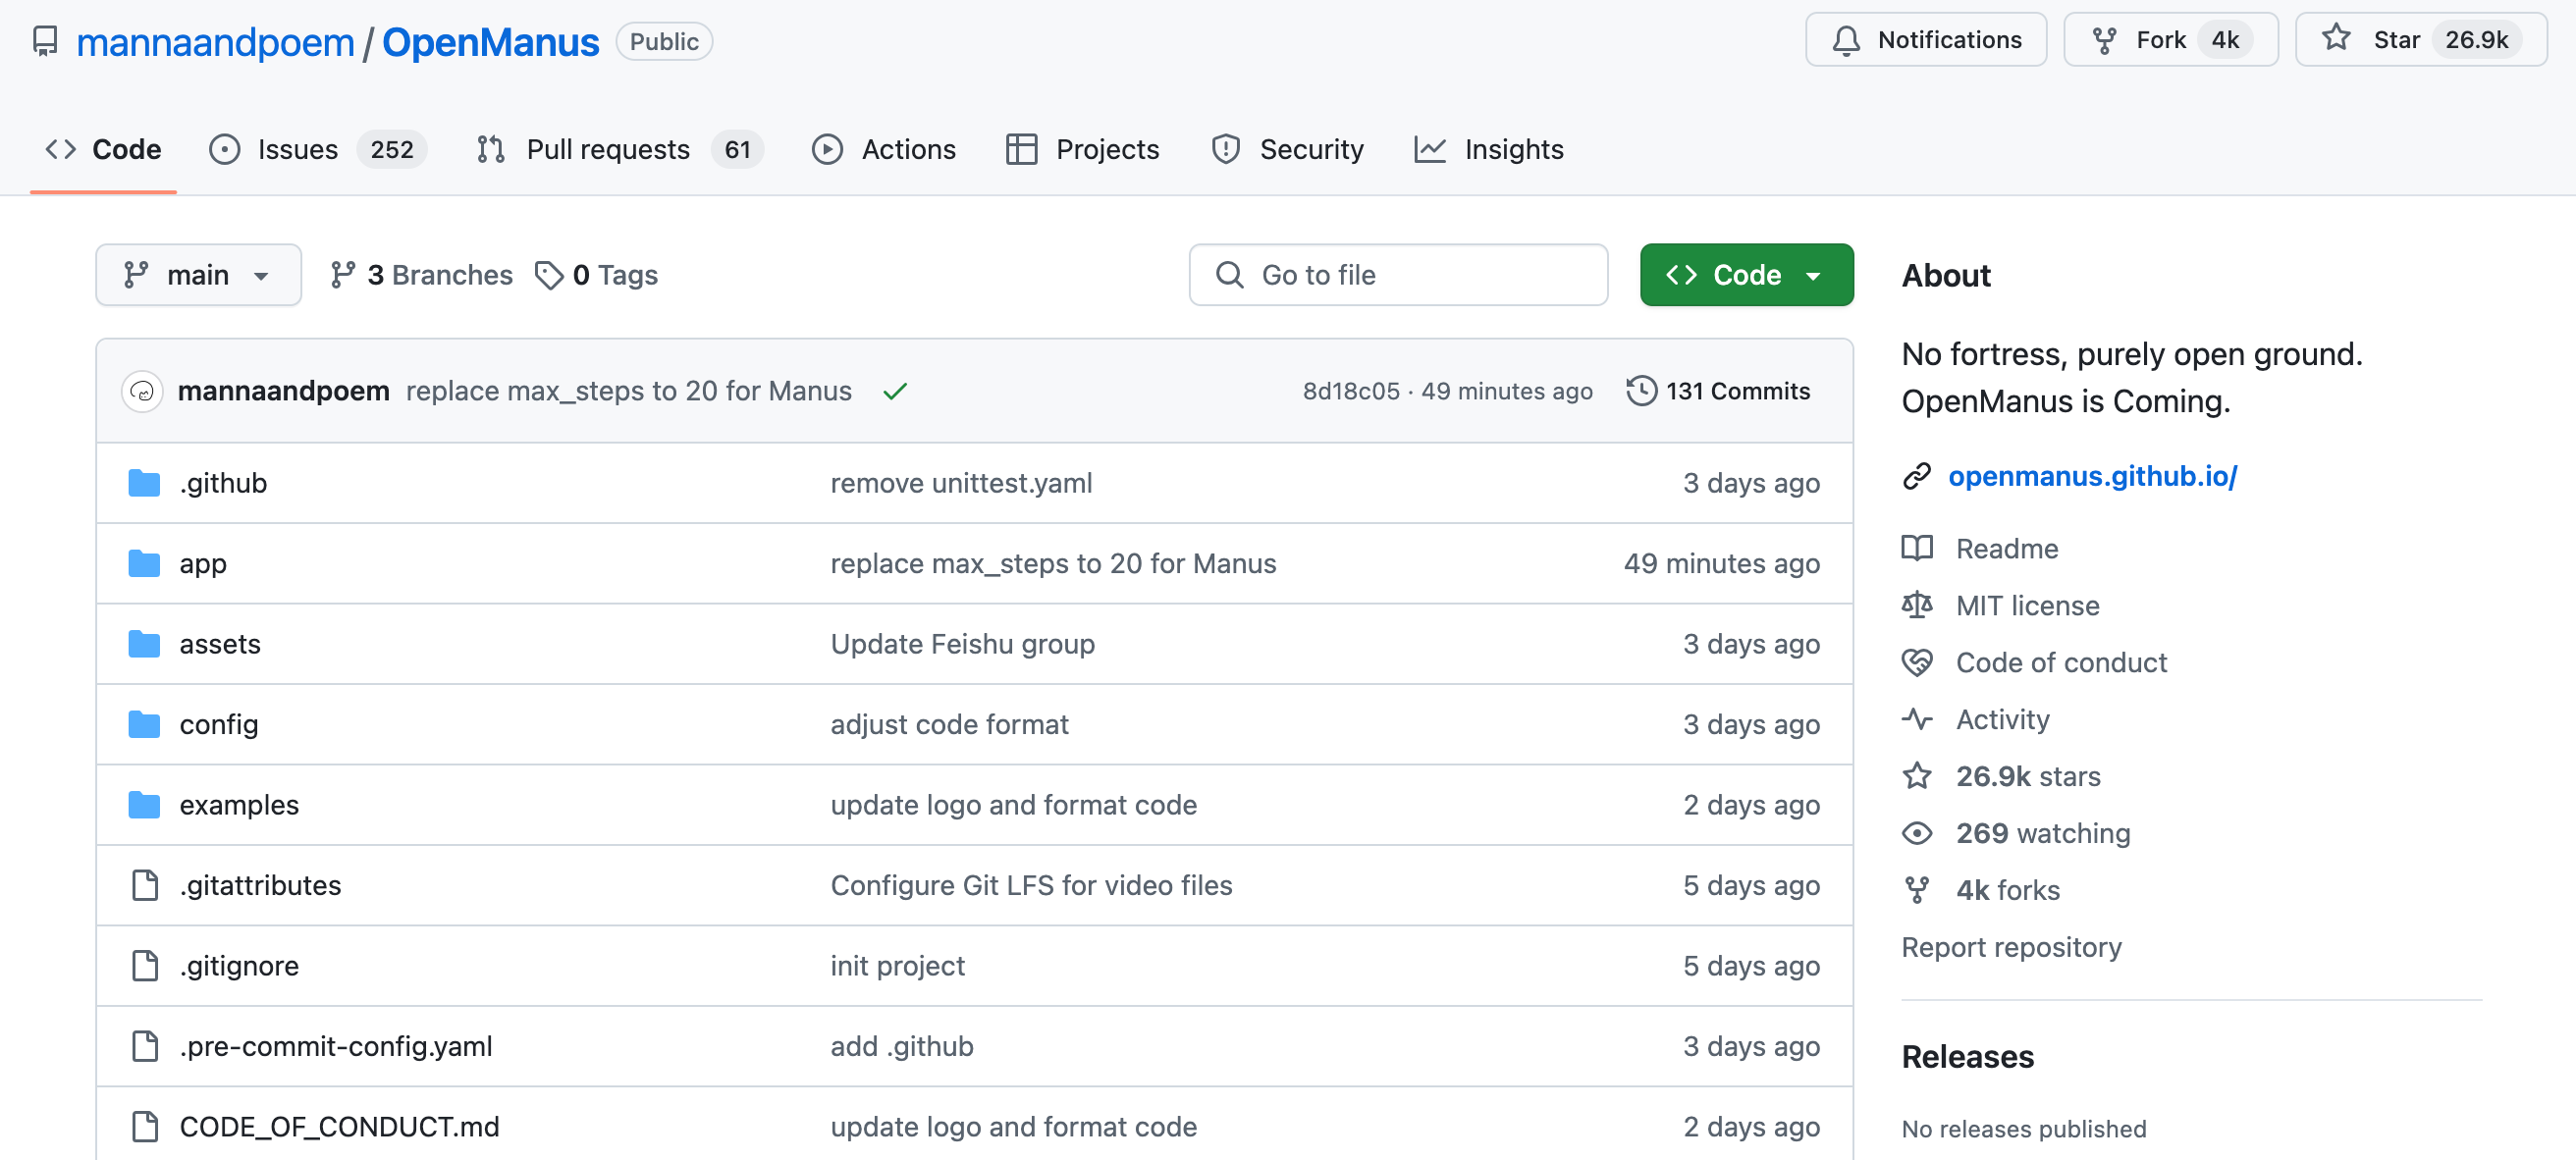The image size is (2576, 1160).
Task: Click the .gitattributes file icon
Action: coord(145,885)
